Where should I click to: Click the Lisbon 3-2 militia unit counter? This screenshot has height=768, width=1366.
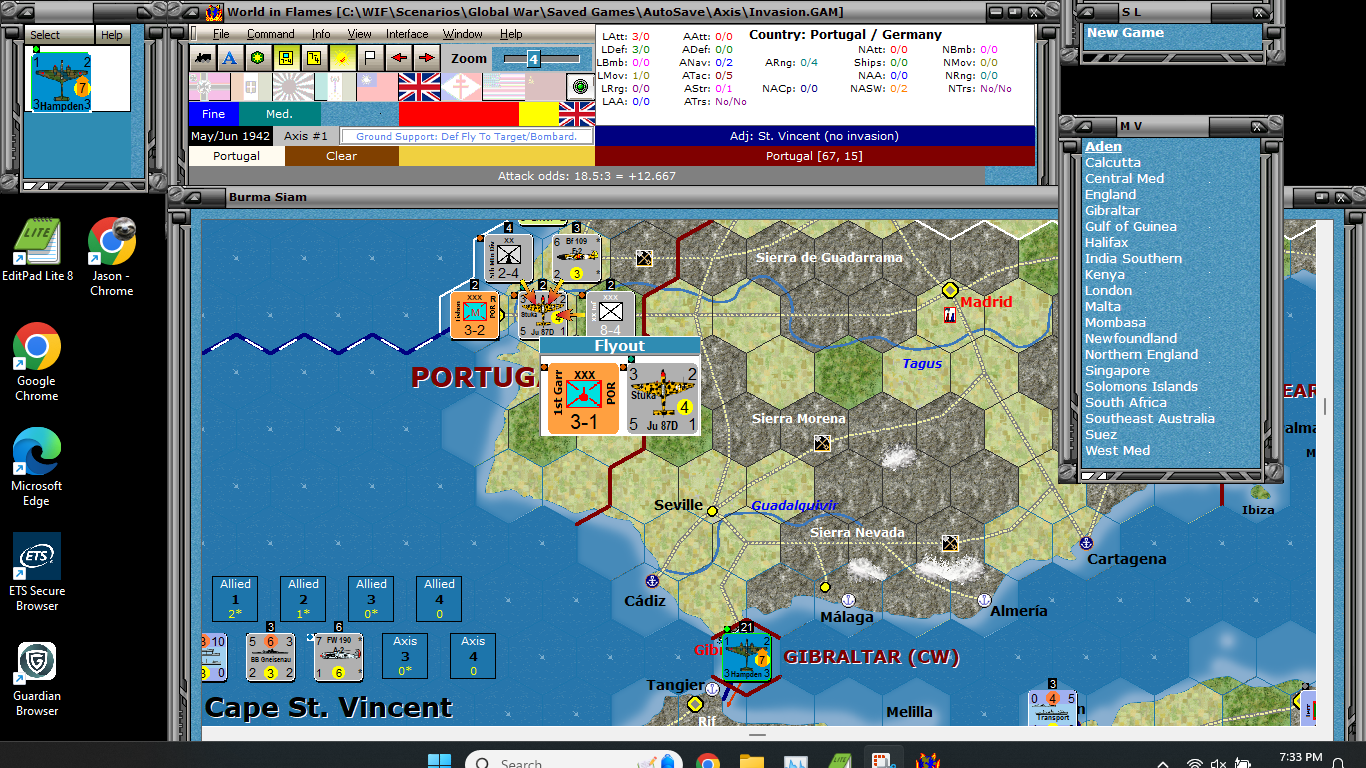tap(475, 315)
